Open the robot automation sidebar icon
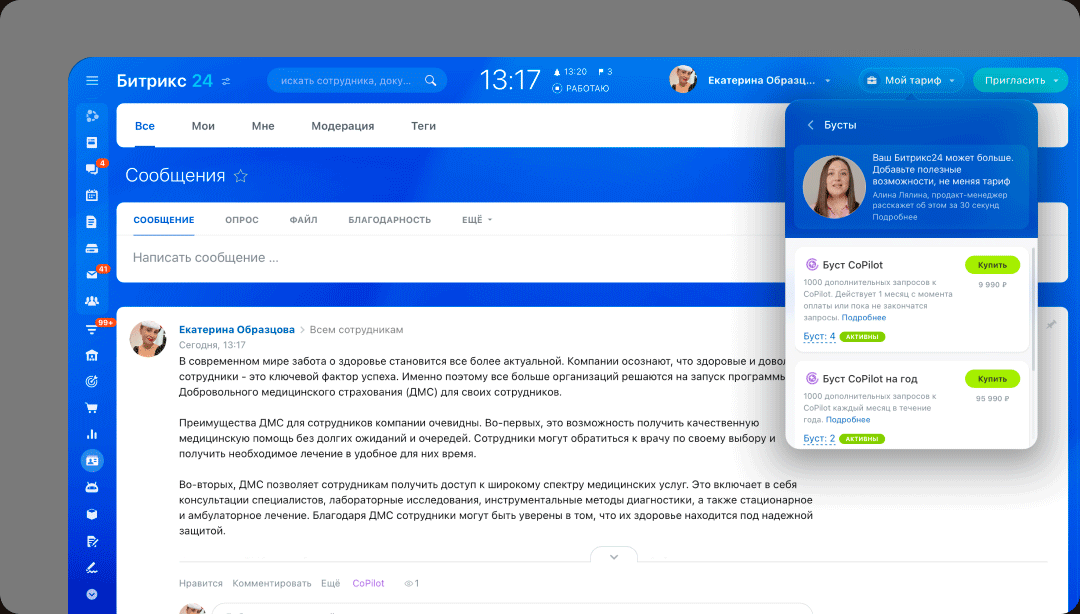1080x614 pixels. [92, 487]
